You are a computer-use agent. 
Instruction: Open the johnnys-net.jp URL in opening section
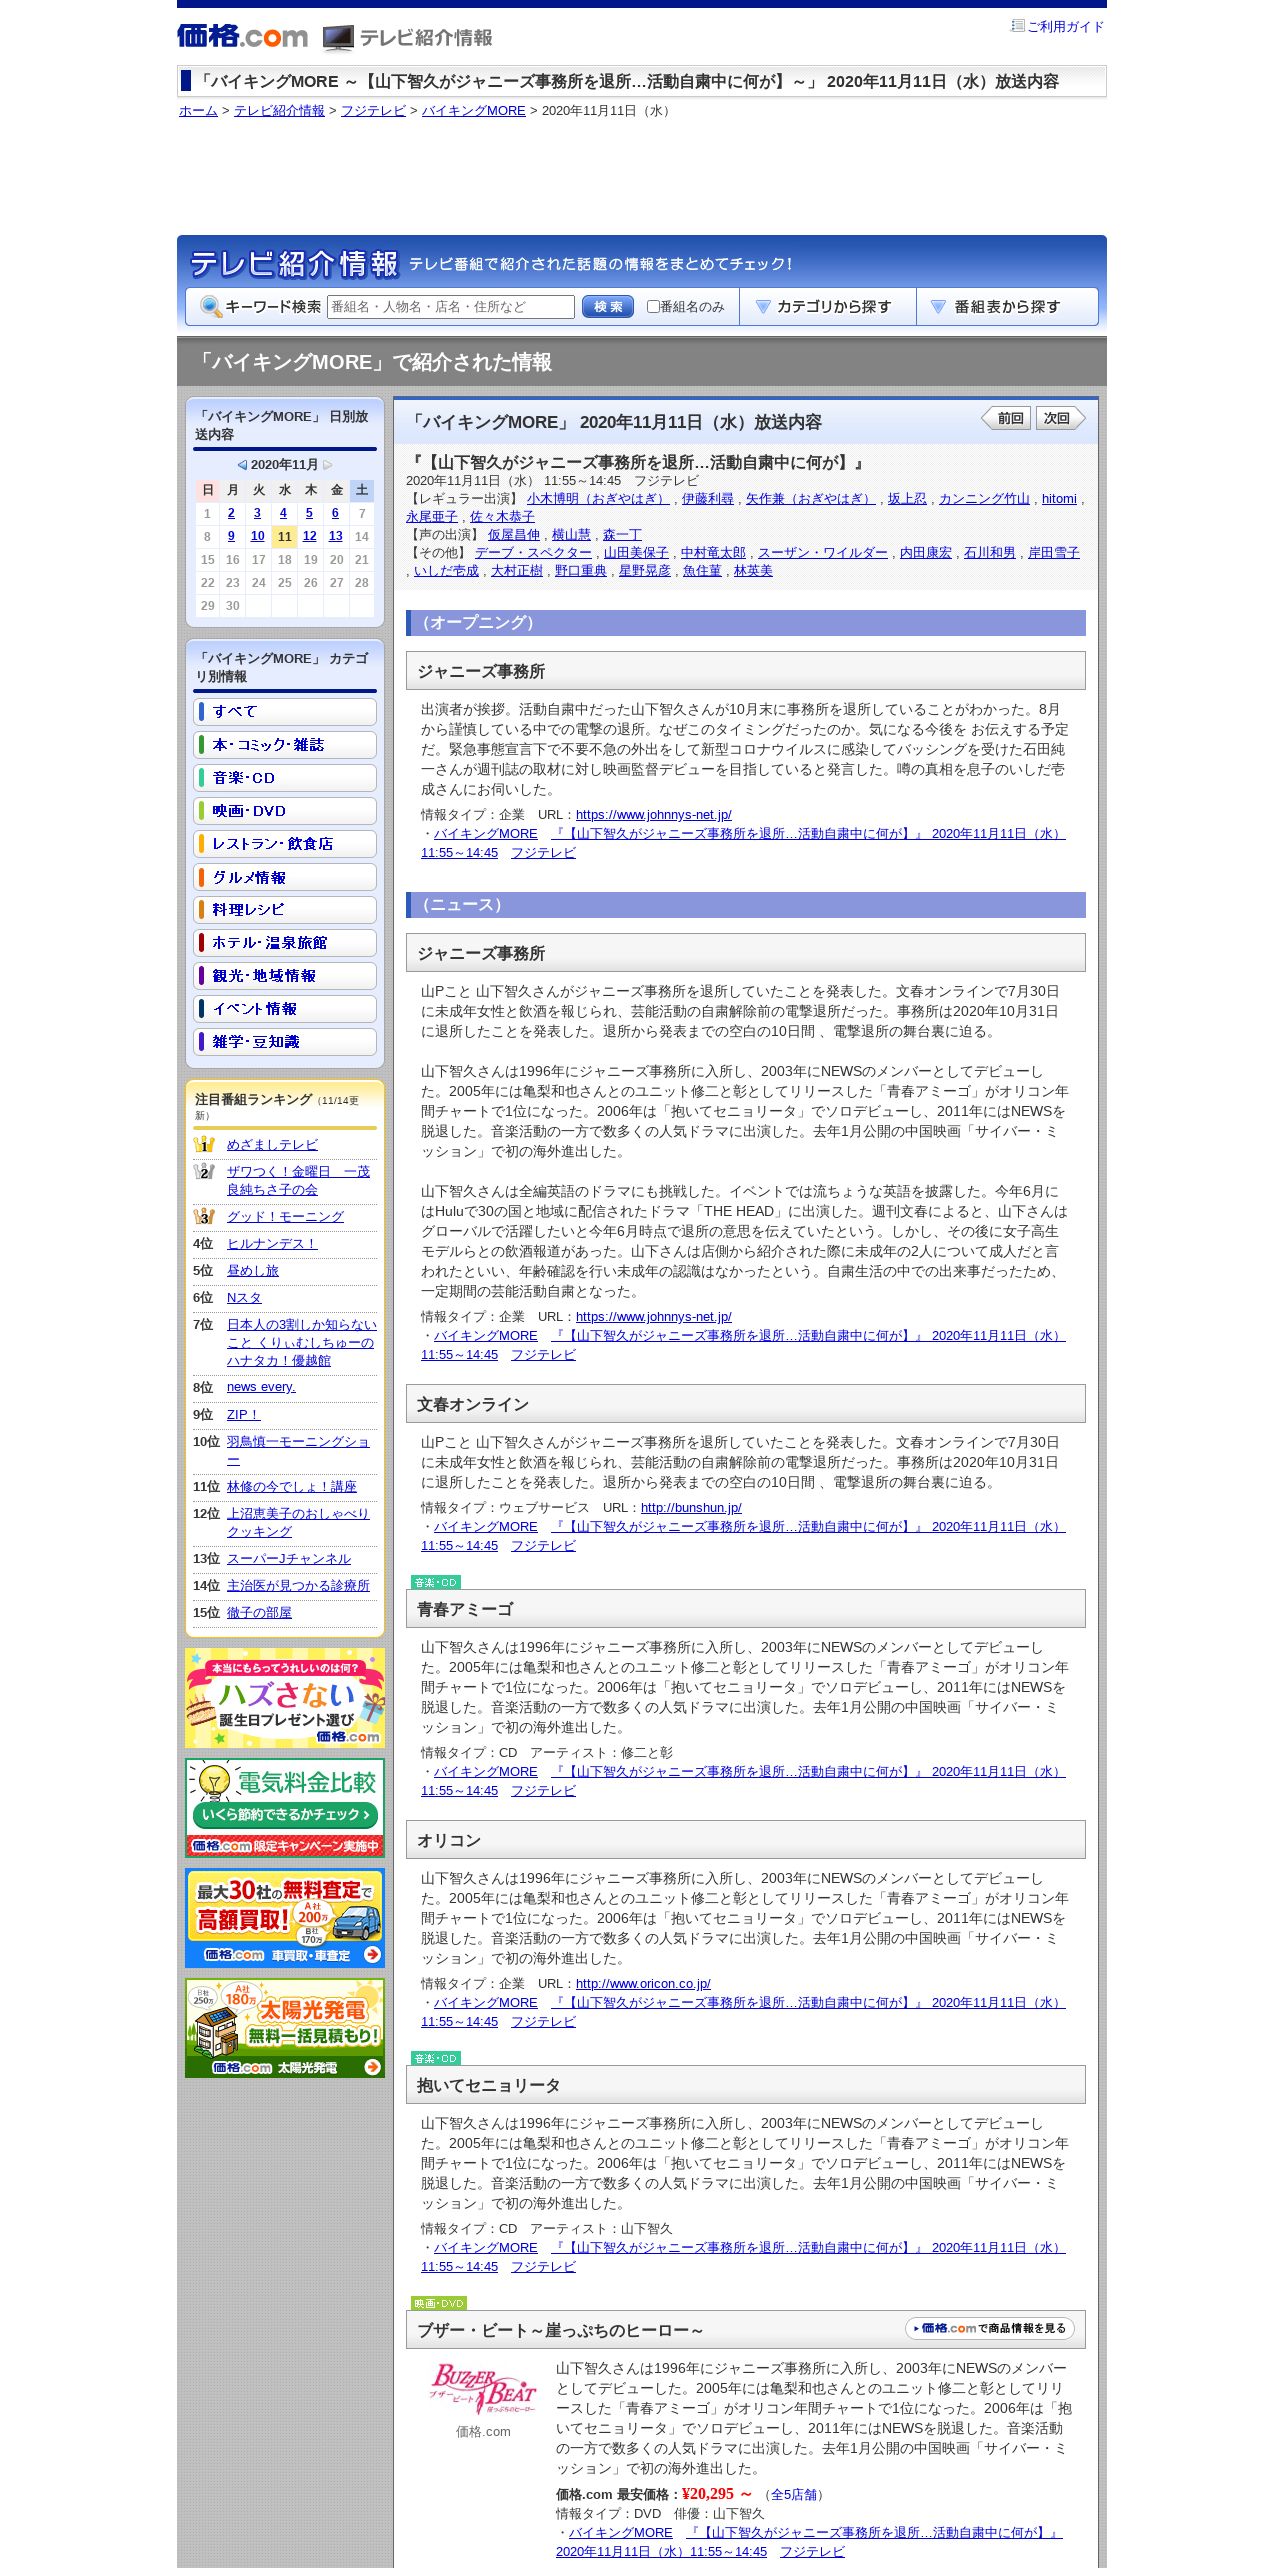tap(653, 815)
